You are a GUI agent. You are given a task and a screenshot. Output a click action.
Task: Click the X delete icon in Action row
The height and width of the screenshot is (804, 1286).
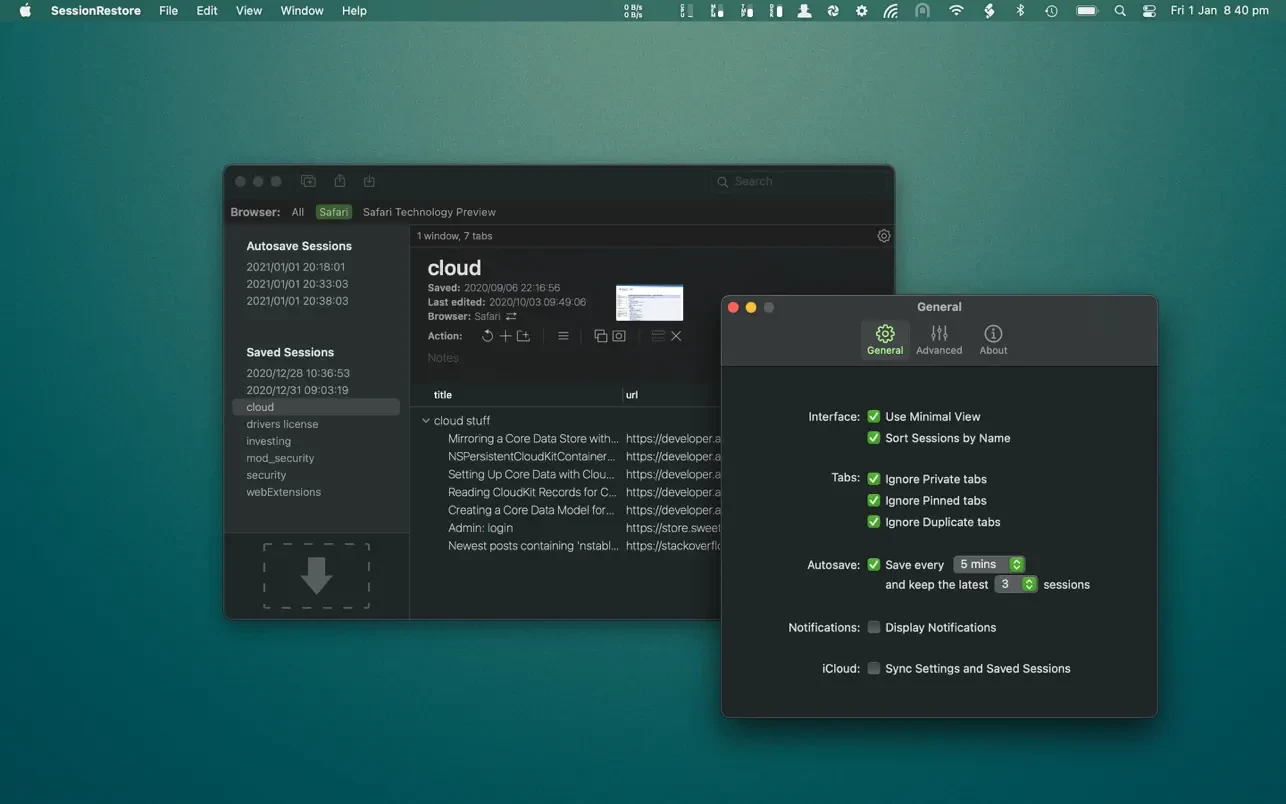click(676, 336)
